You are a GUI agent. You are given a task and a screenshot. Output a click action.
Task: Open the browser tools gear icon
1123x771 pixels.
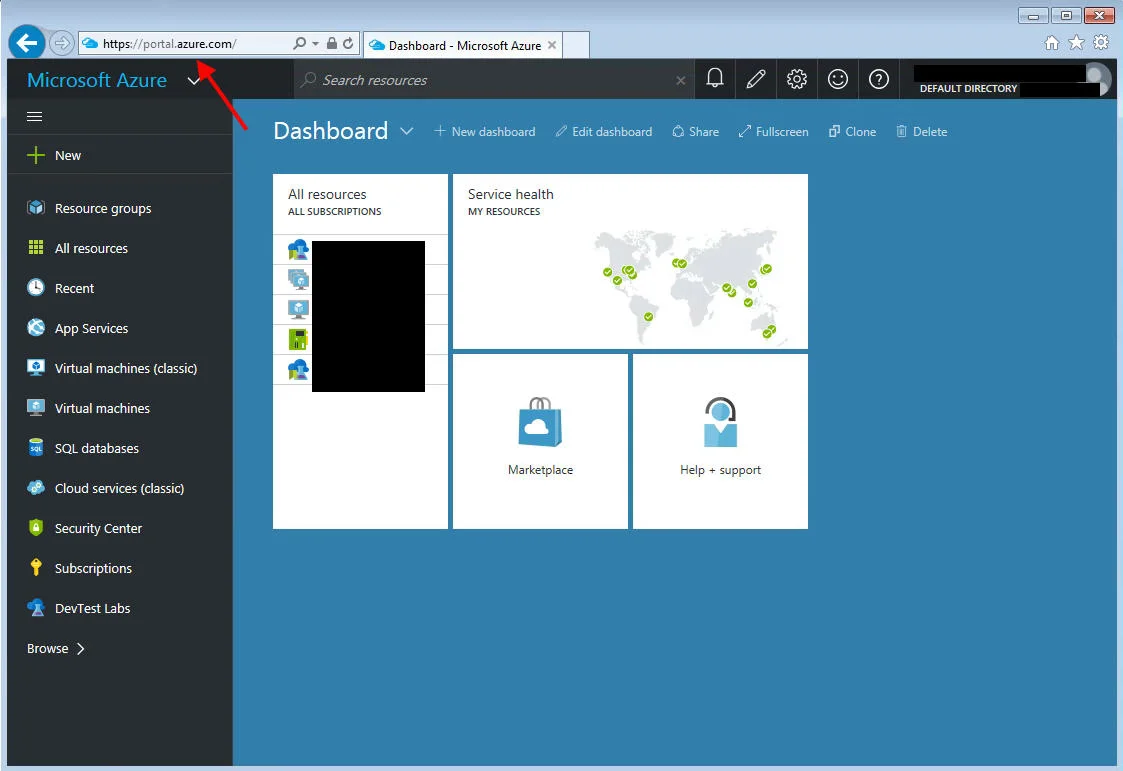(x=1101, y=43)
